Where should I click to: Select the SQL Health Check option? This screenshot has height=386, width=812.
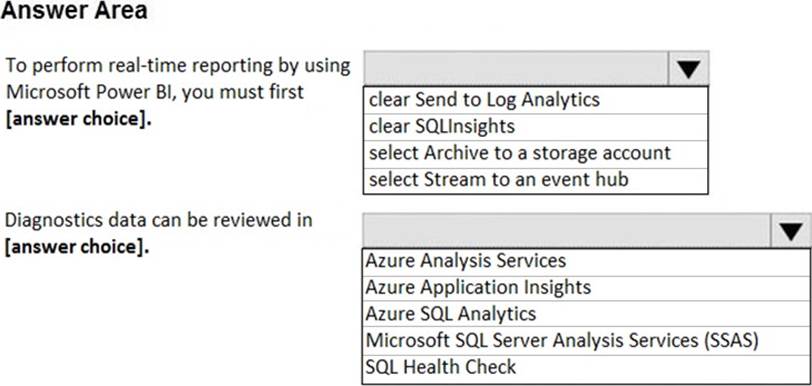point(586,367)
